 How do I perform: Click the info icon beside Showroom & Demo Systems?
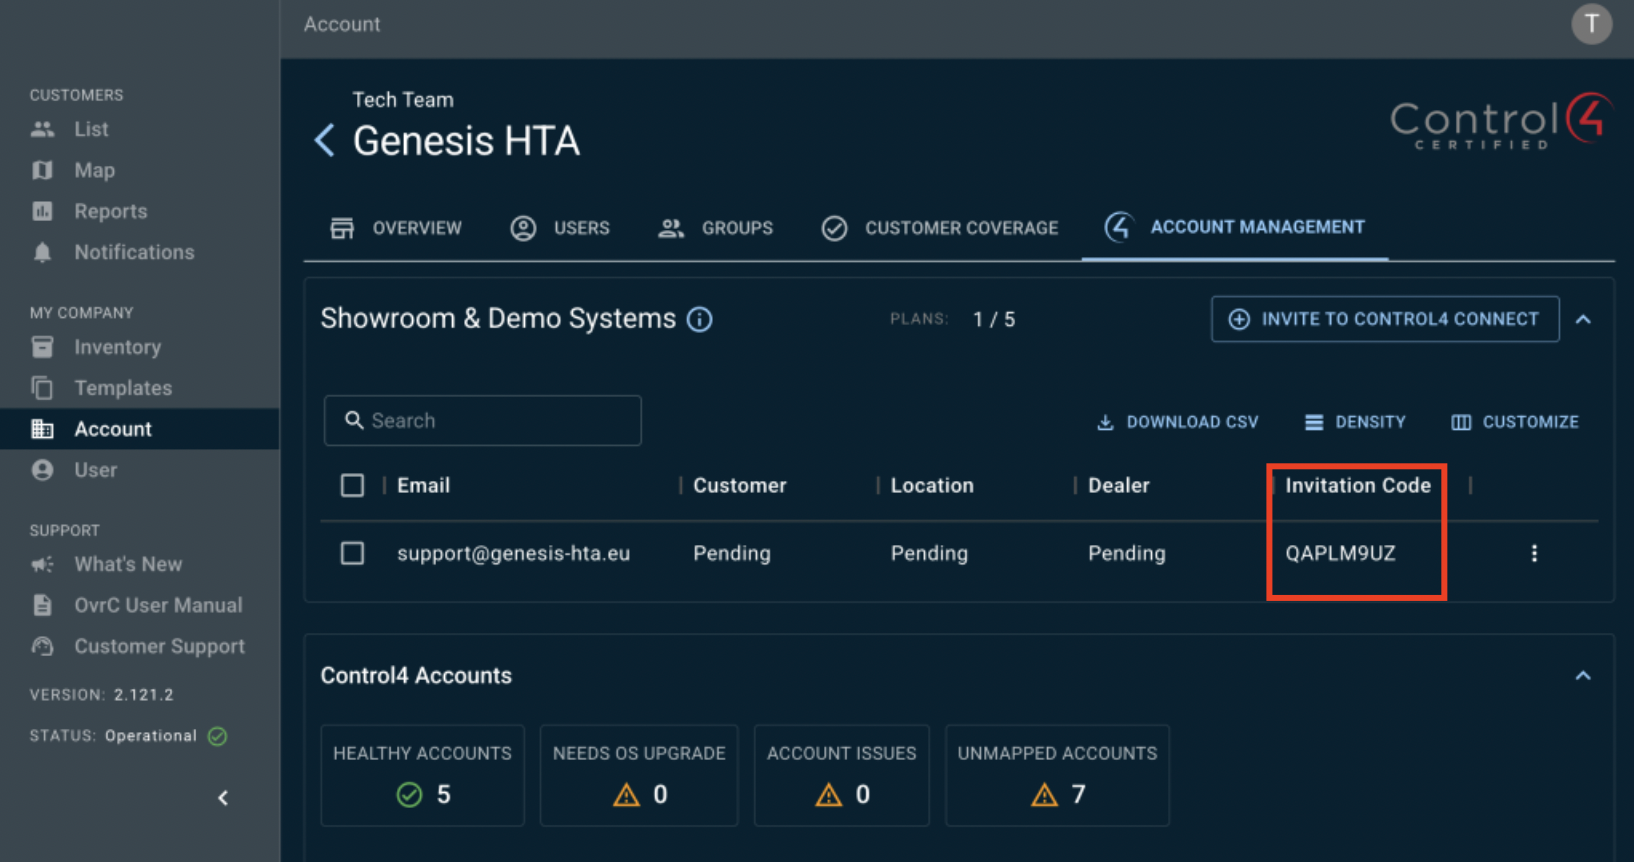(x=700, y=319)
